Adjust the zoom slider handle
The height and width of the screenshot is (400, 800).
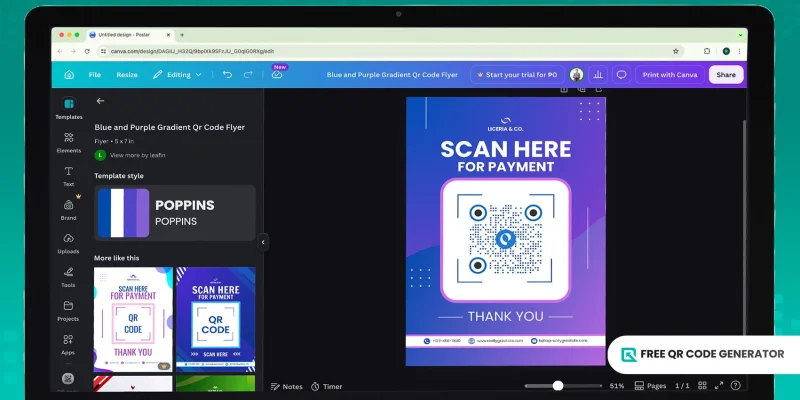558,386
